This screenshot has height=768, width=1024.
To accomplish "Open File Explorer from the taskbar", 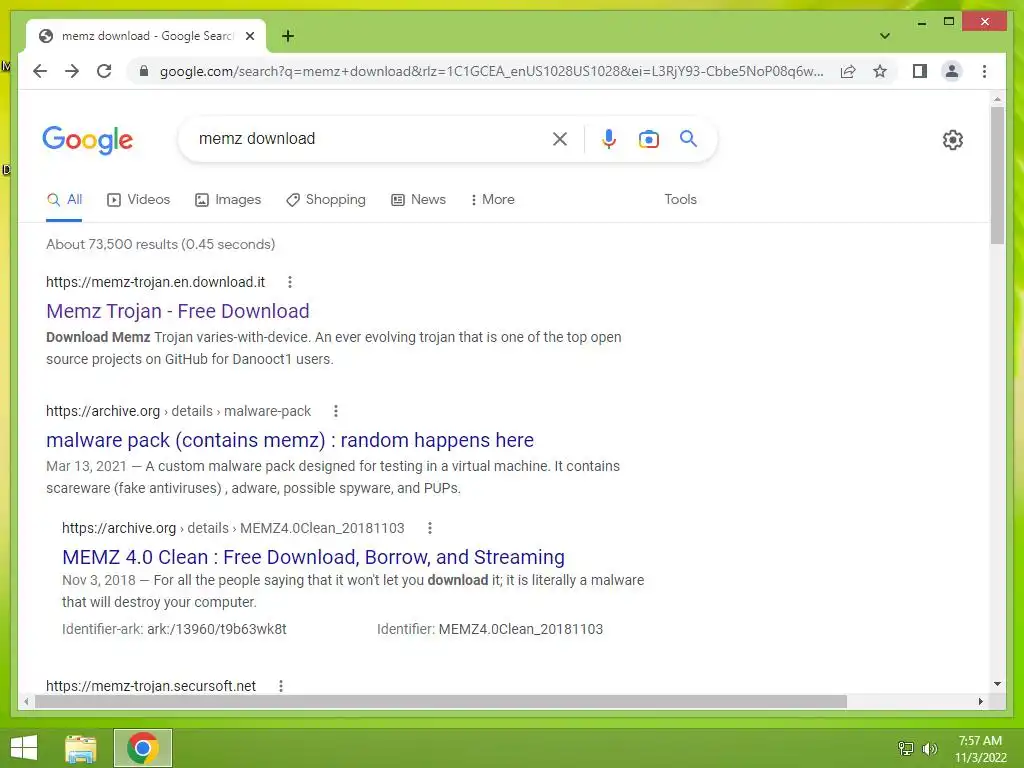I will point(81,748).
